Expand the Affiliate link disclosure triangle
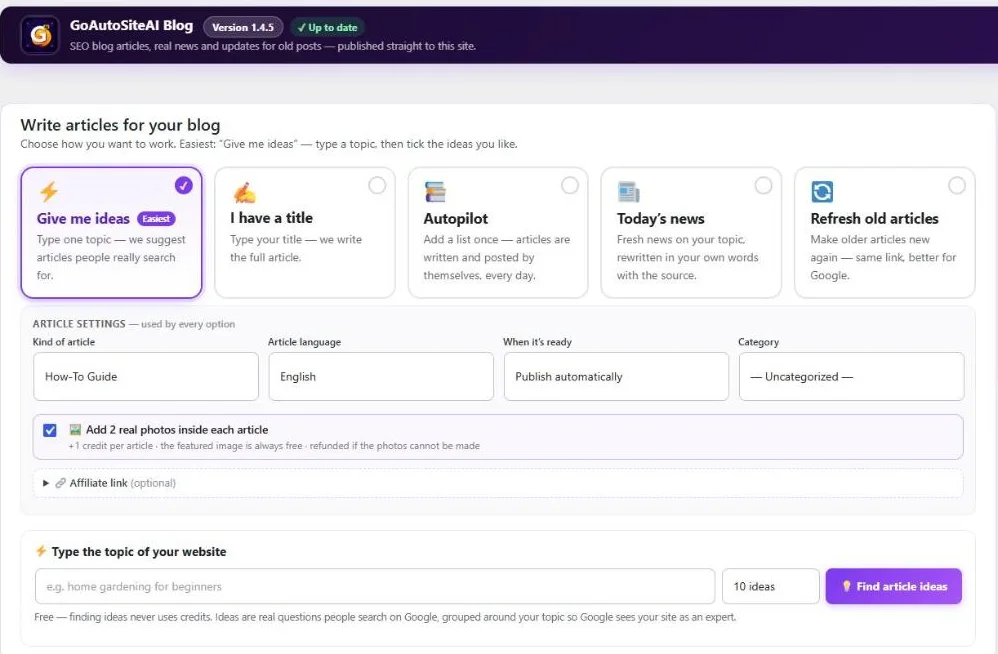The width and height of the screenshot is (998, 654). [46, 483]
